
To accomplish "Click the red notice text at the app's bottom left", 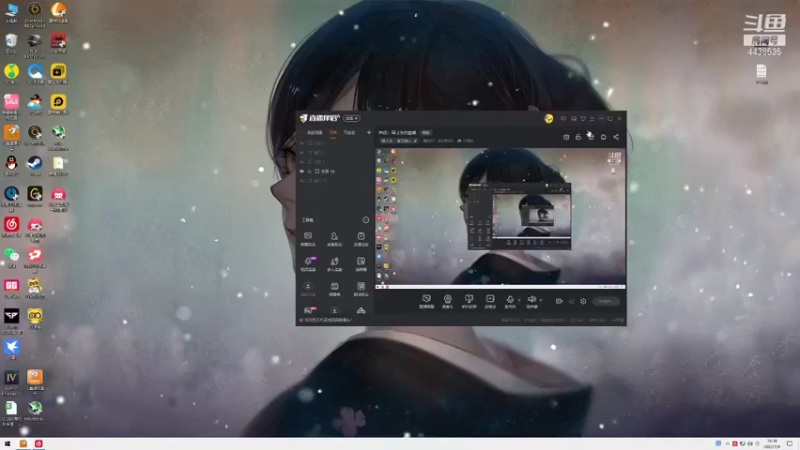I will [x=326, y=320].
